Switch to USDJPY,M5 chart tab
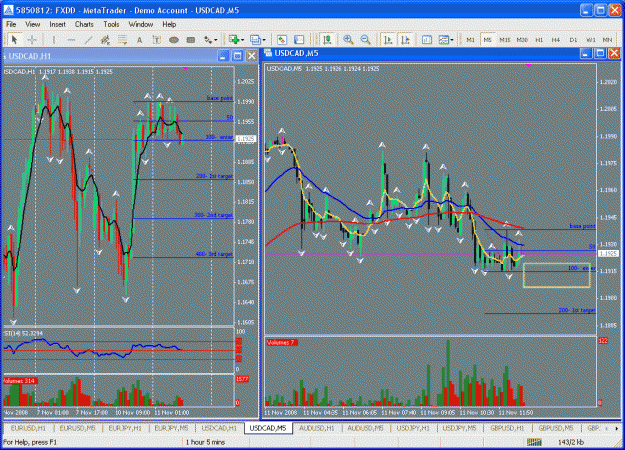The width and height of the screenshot is (625, 450). coord(460,428)
